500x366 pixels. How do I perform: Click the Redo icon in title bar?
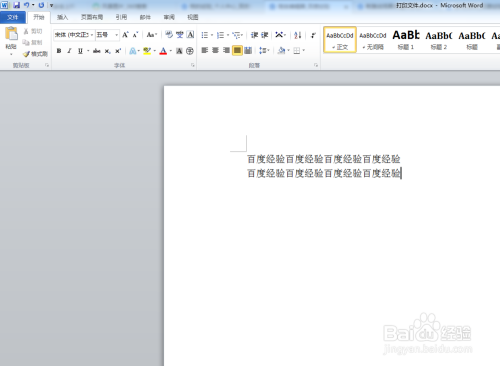coord(41,5)
